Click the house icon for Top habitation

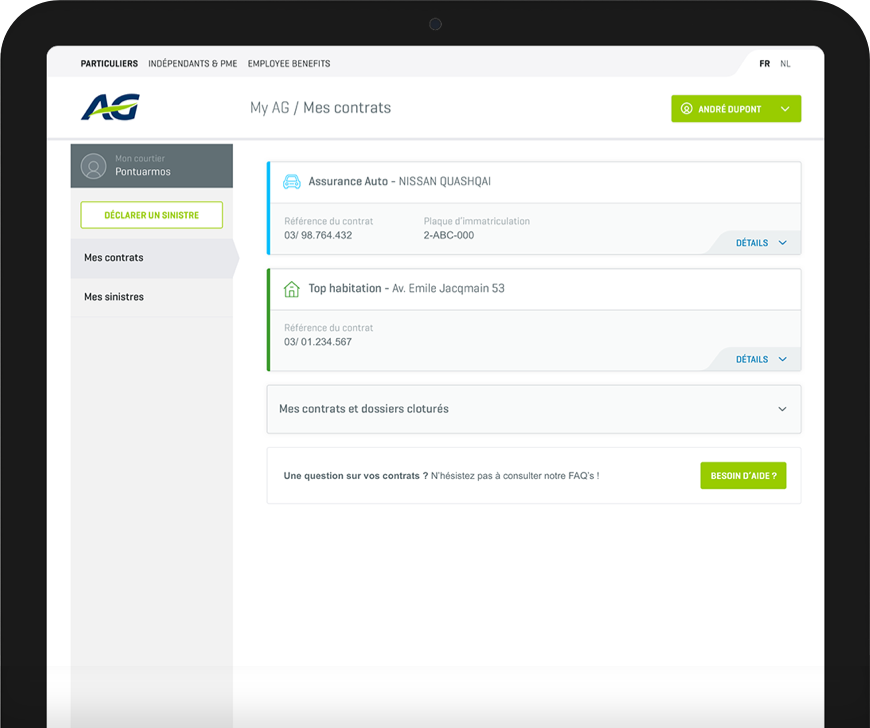pos(292,289)
